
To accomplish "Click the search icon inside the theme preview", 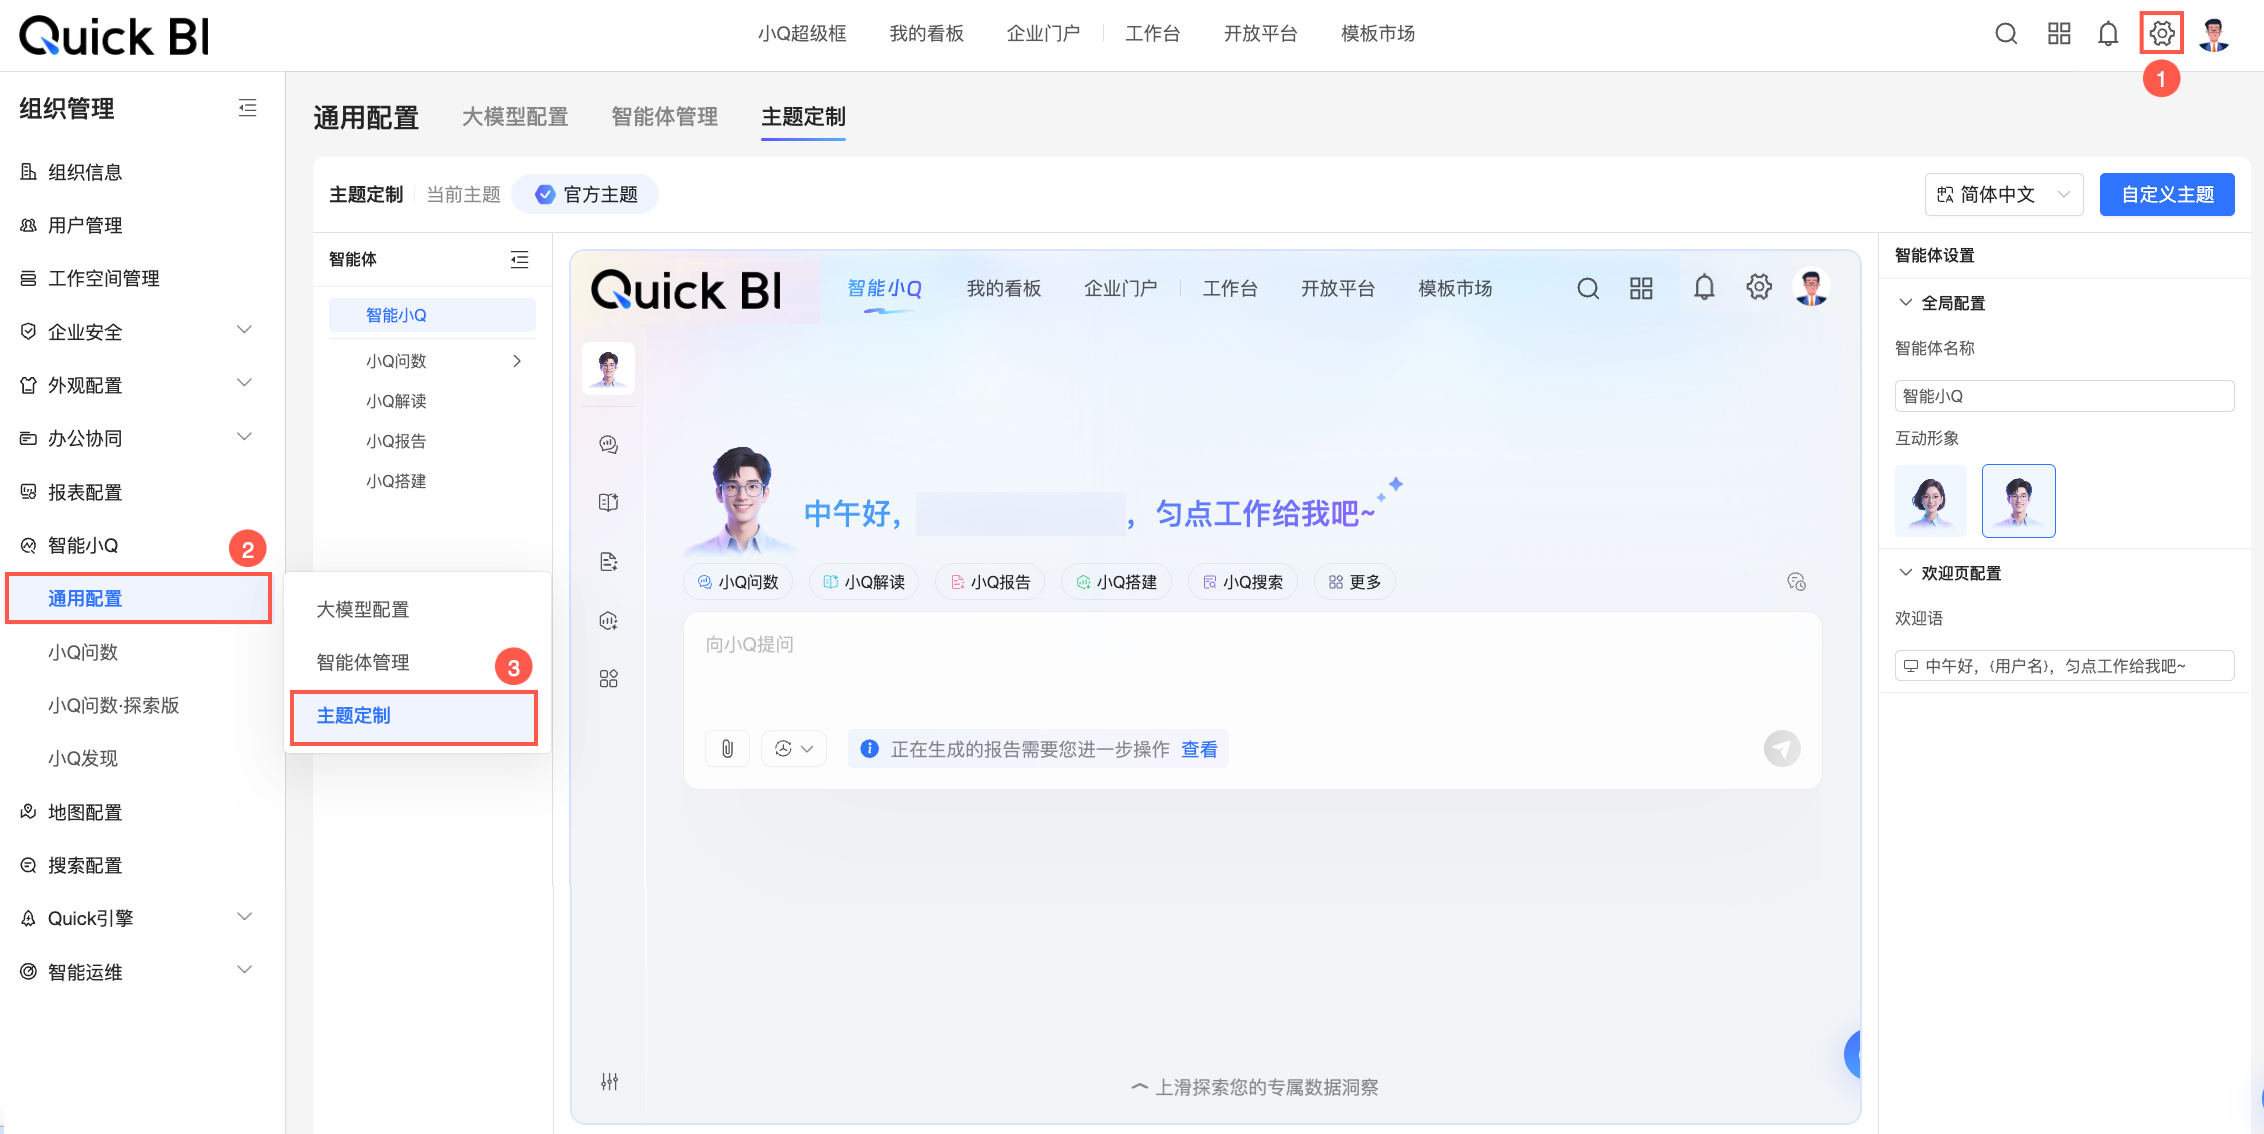I will pos(1588,289).
